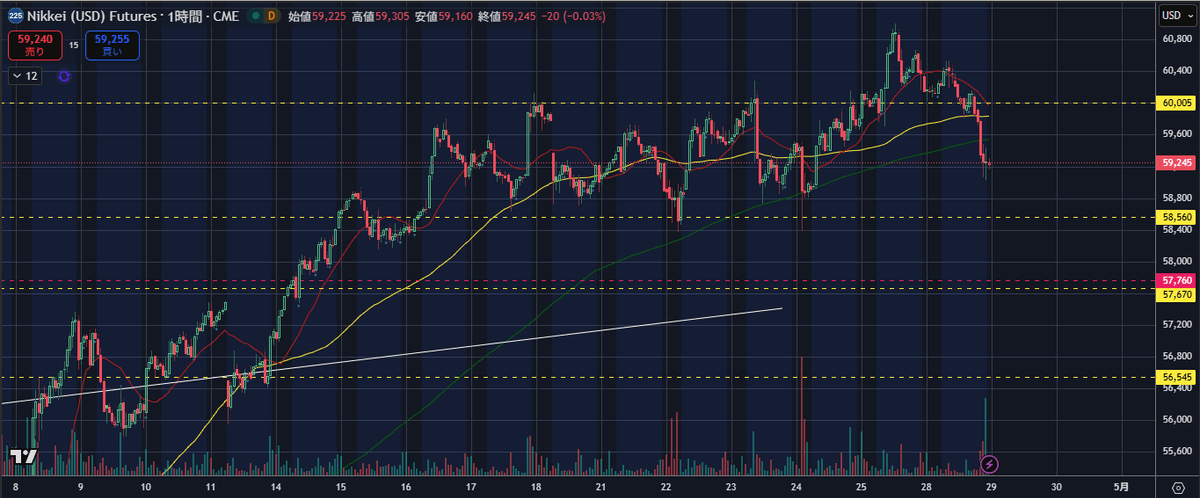Click the orange D data badge
This screenshot has width=1200, height=498.
click(270, 16)
